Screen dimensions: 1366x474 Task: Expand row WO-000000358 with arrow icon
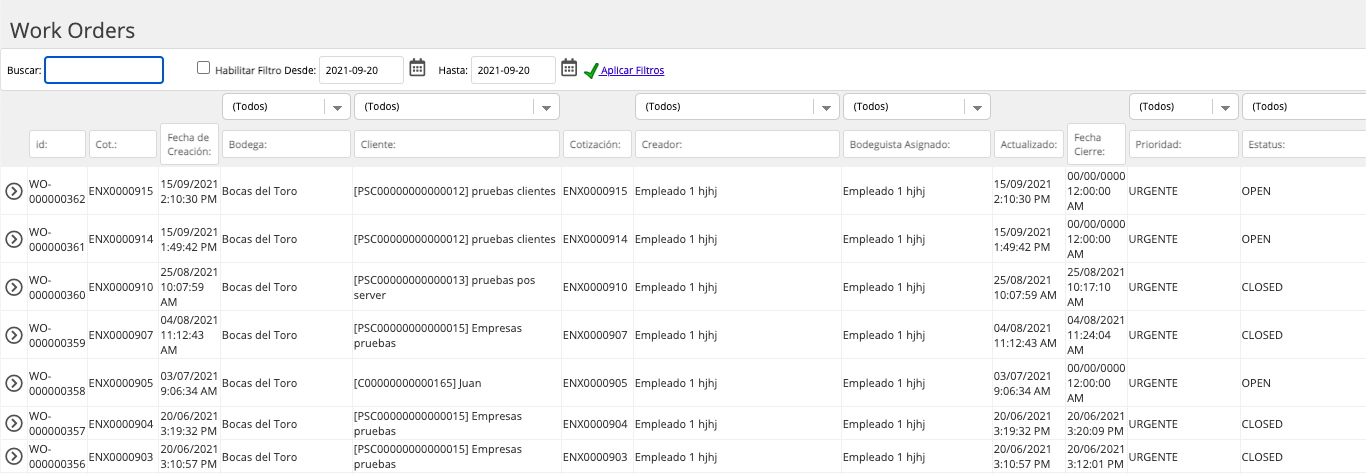(x=14, y=383)
